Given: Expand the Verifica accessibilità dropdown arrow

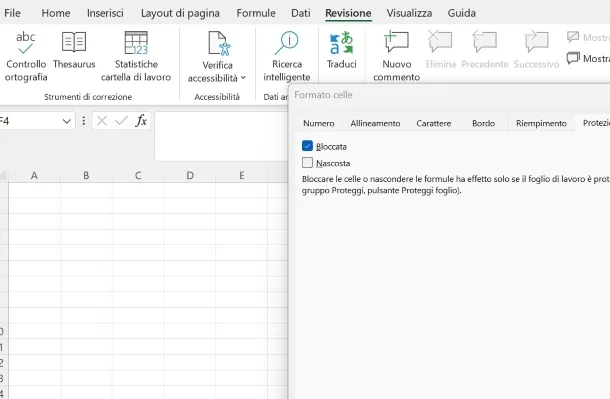Looking at the screenshot, I should click(x=243, y=78).
